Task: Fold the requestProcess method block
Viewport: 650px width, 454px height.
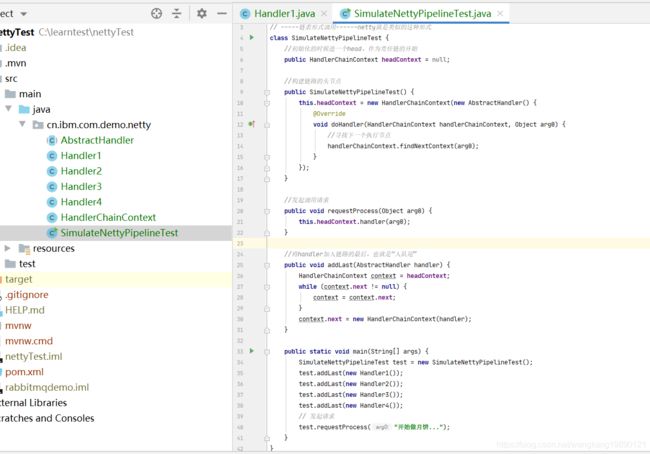Action: (x=267, y=211)
